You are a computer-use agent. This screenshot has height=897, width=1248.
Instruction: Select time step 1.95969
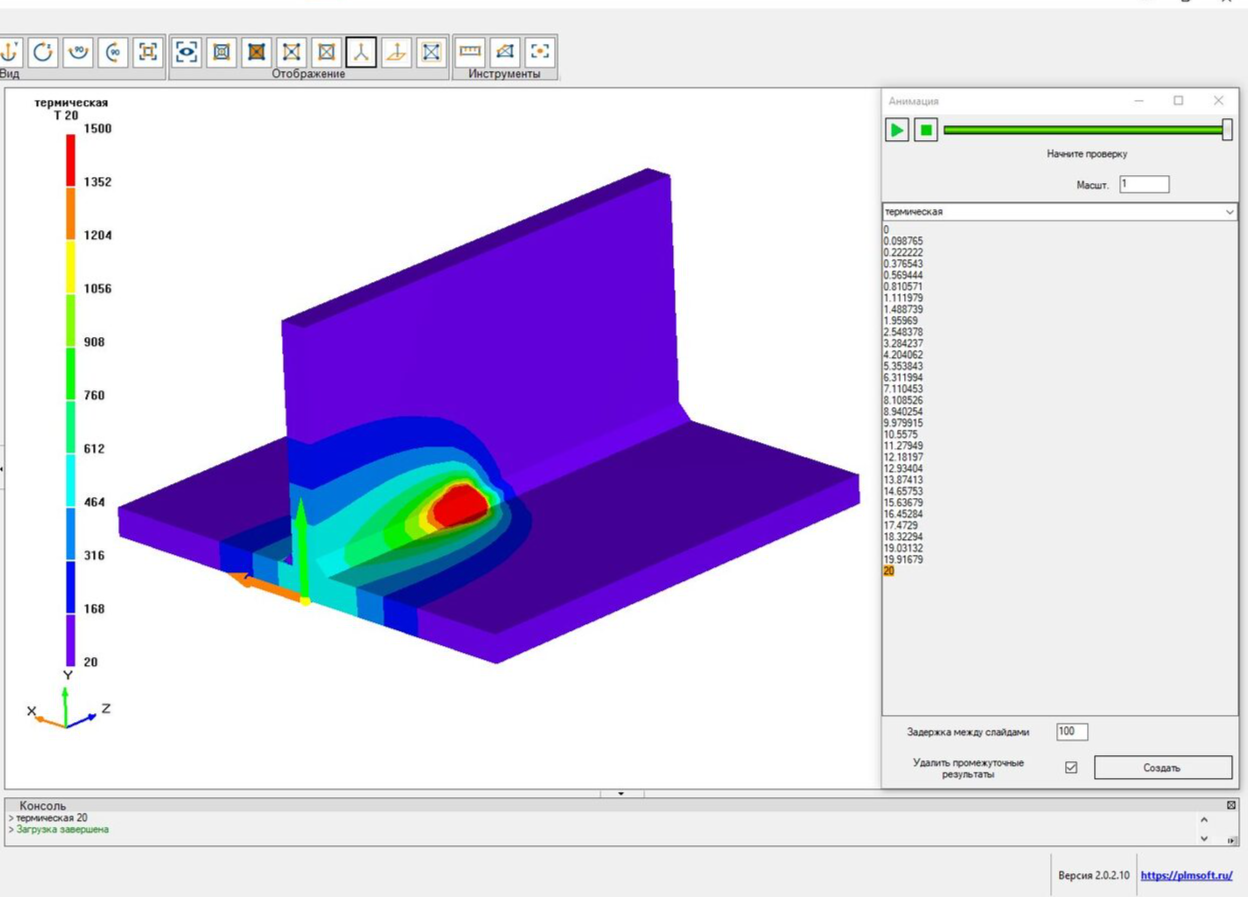point(900,321)
